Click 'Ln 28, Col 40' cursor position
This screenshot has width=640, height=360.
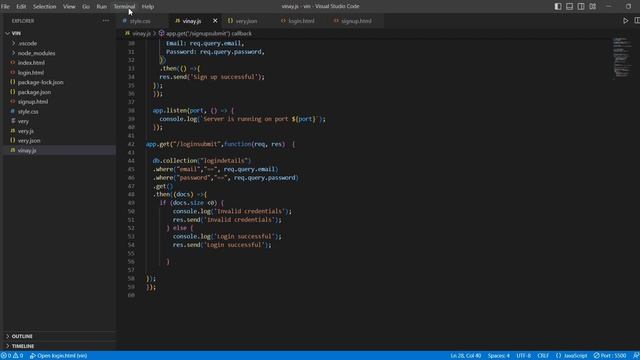[465, 356]
